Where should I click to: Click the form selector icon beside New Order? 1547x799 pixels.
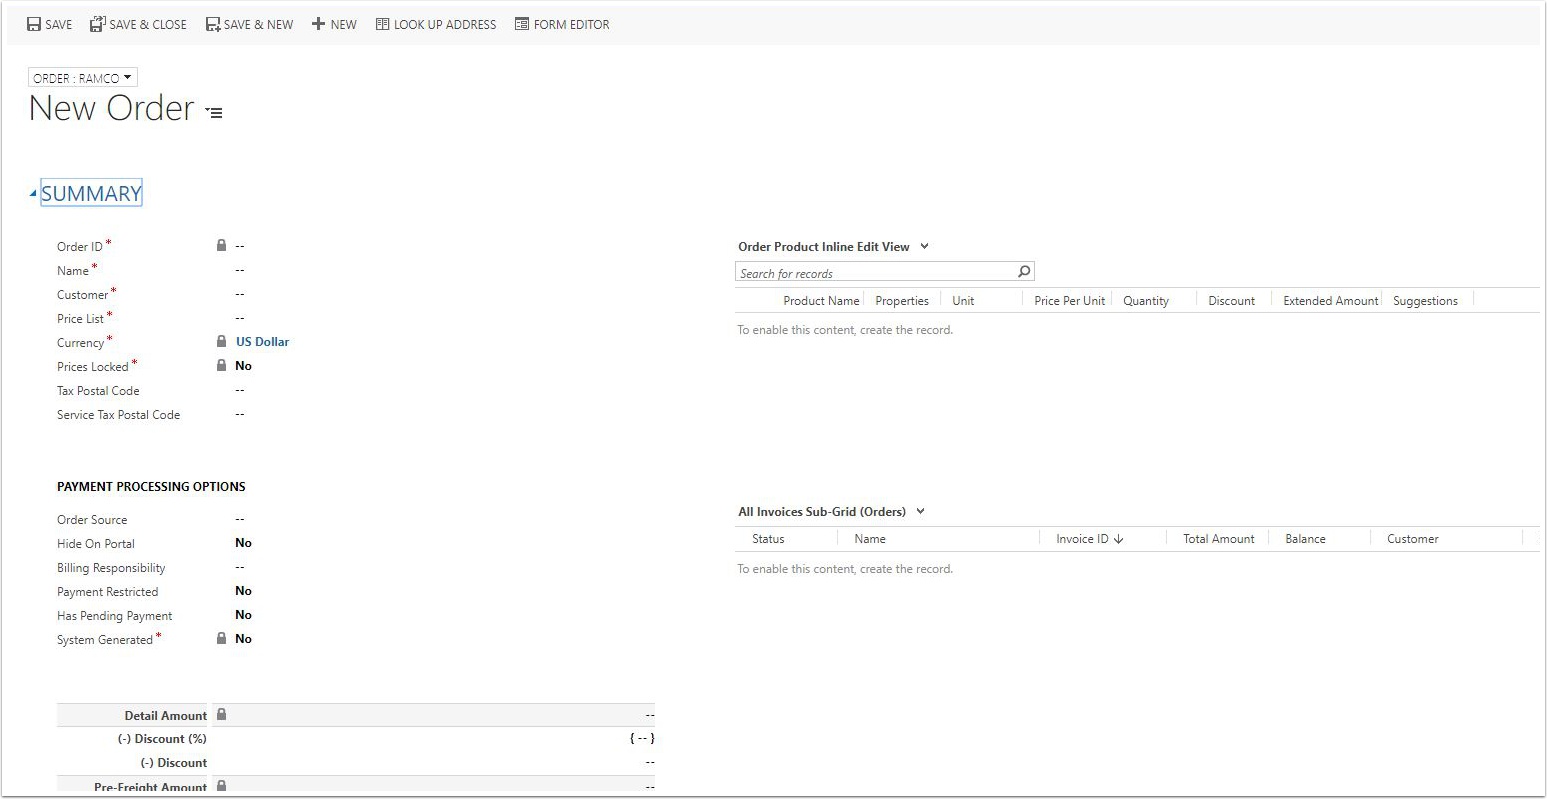tap(213, 112)
